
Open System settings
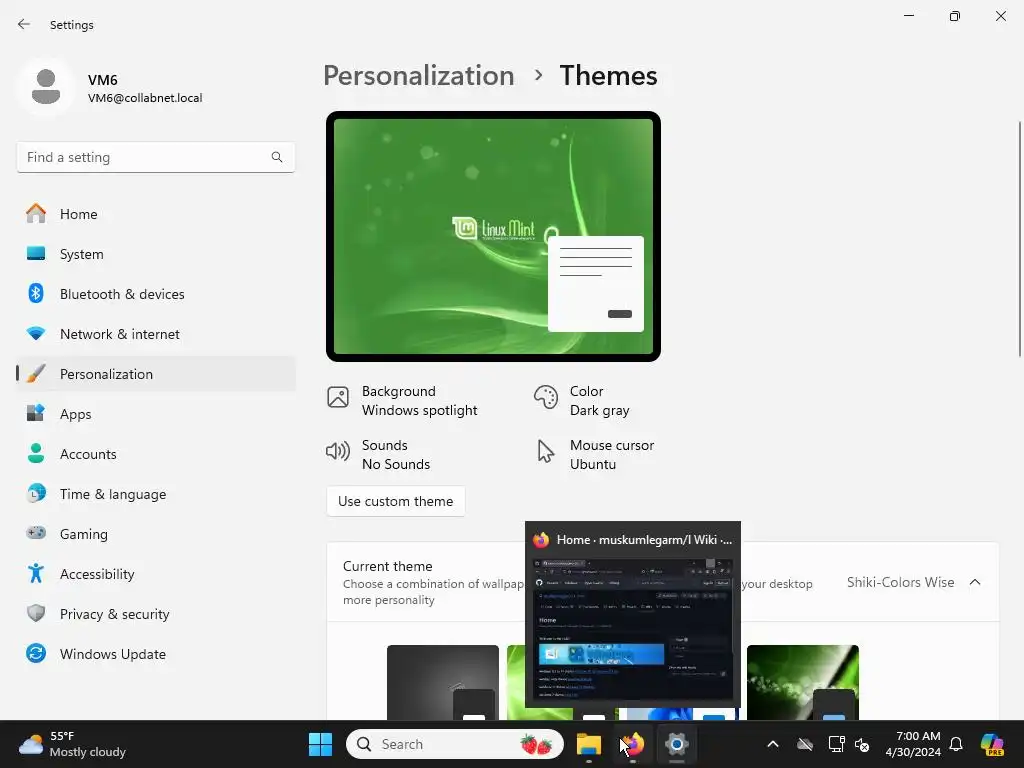click(x=155, y=254)
